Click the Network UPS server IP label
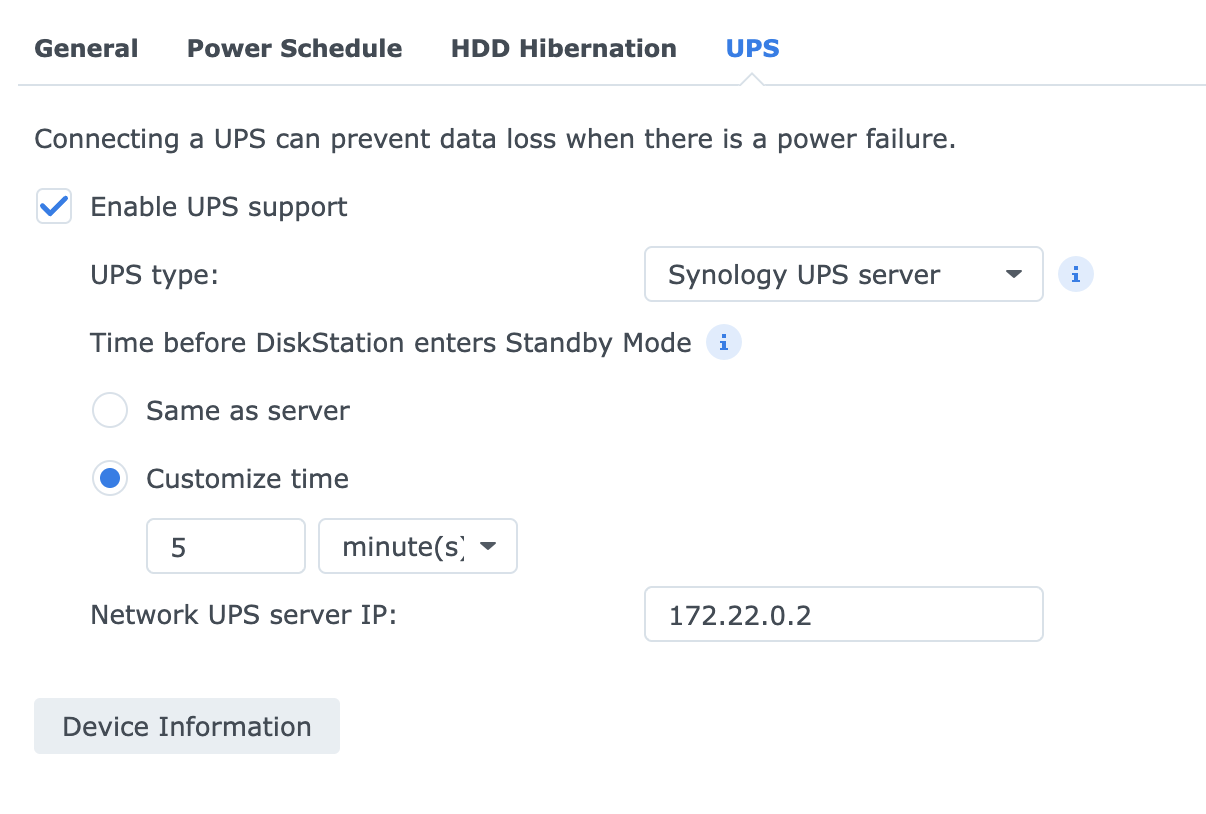The width and height of the screenshot is (1206, 814). (243, 614)
